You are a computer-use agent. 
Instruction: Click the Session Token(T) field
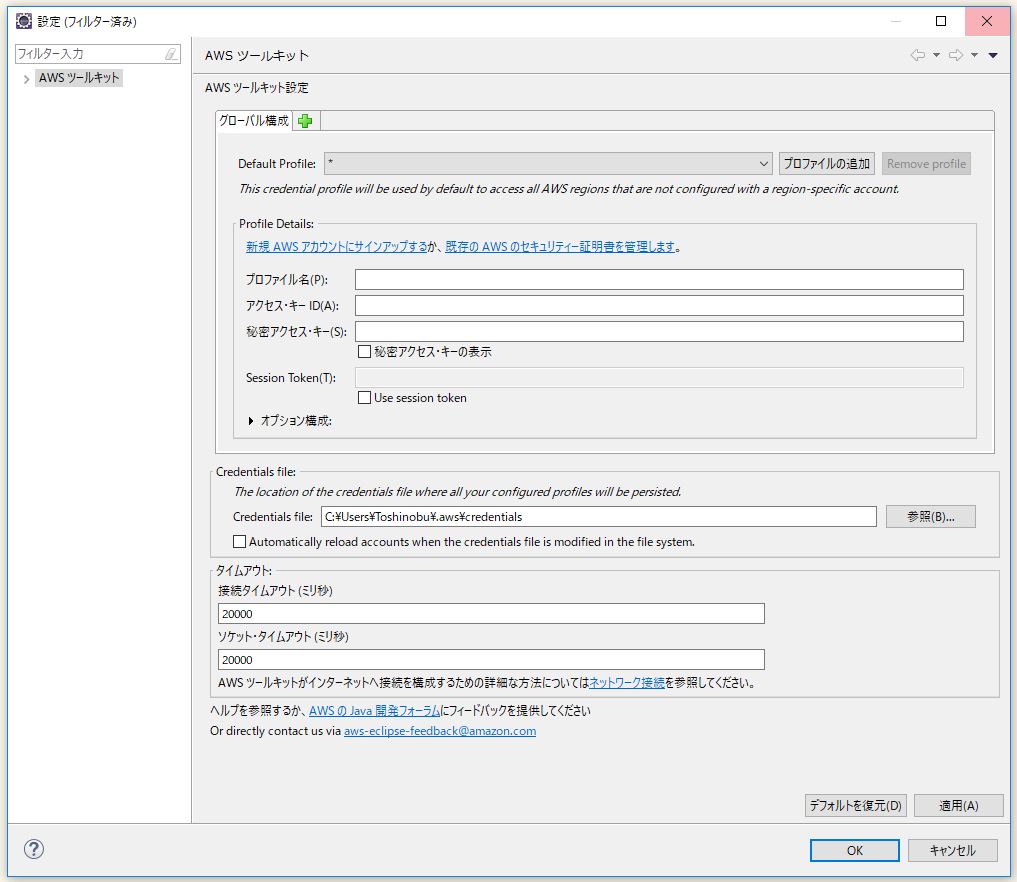click(x=659, y=377)
